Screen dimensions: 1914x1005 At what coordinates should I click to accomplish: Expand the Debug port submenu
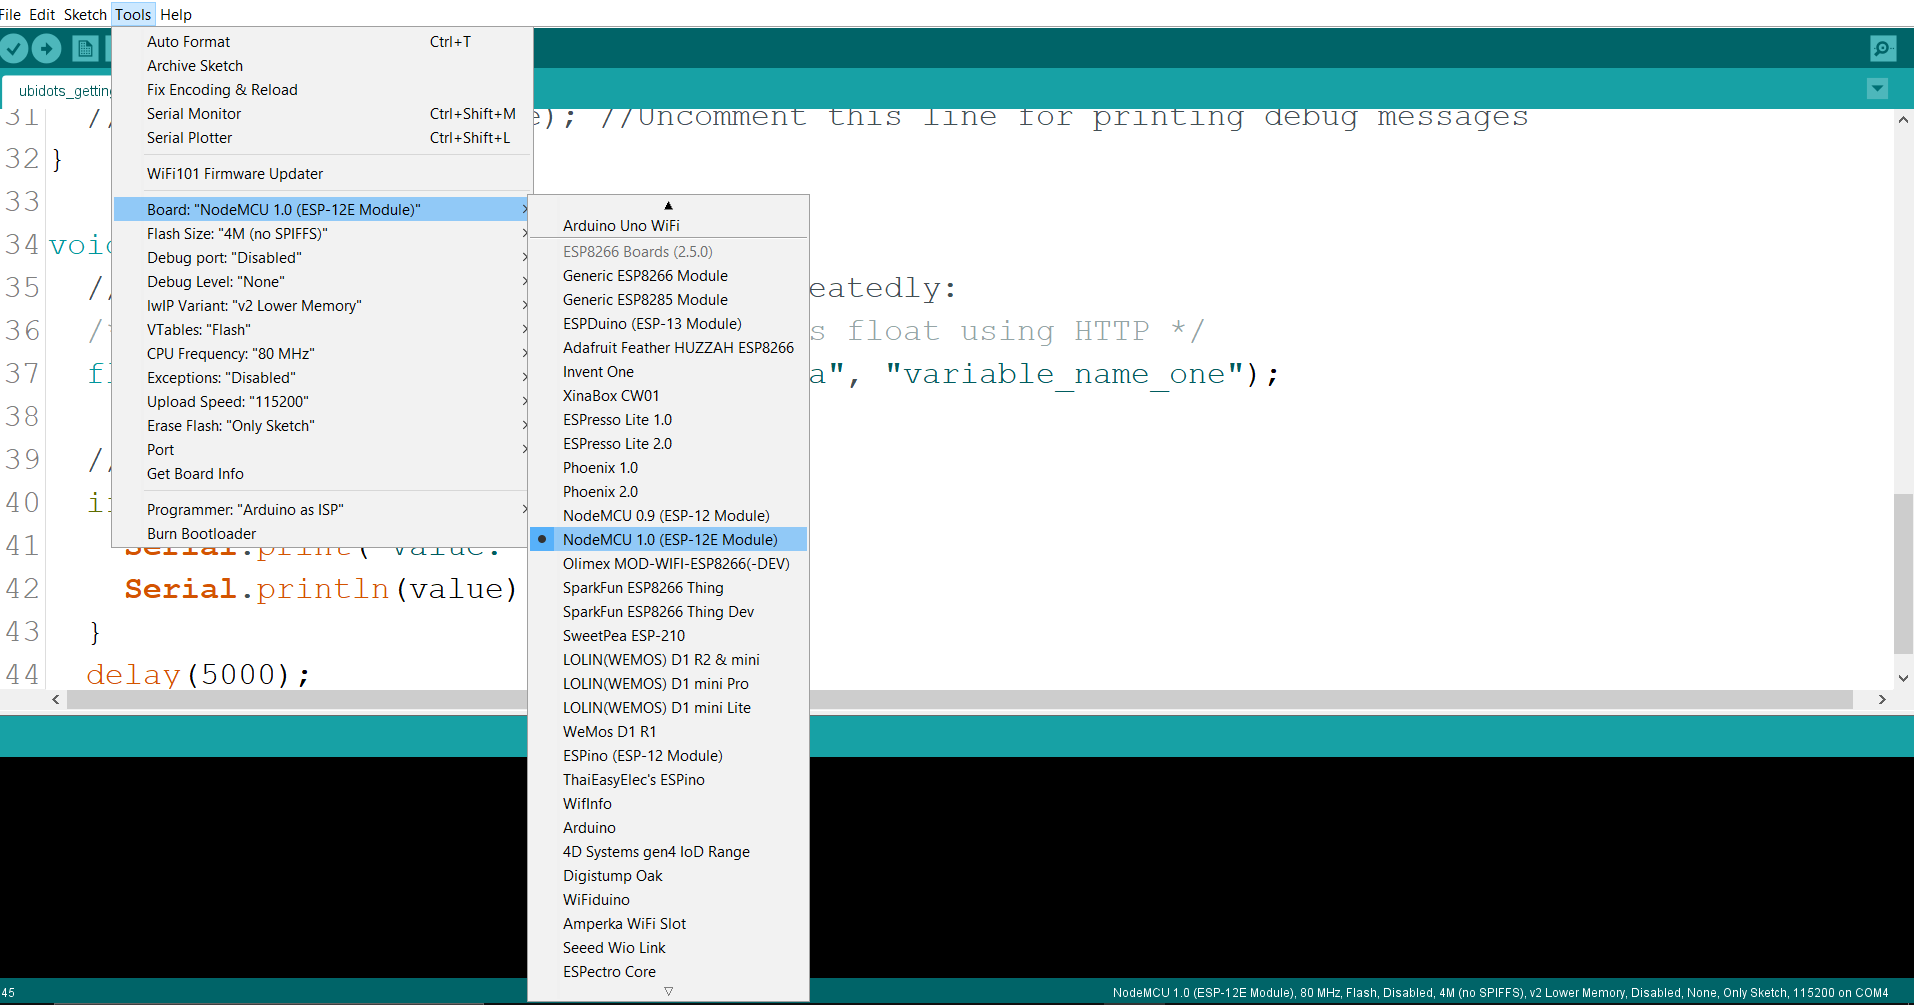point(321,258)
